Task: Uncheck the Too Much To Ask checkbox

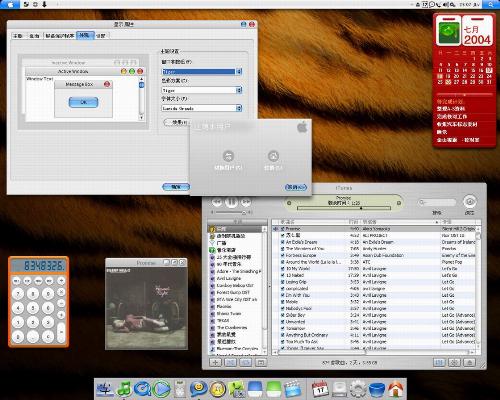Action: (282, 342)
